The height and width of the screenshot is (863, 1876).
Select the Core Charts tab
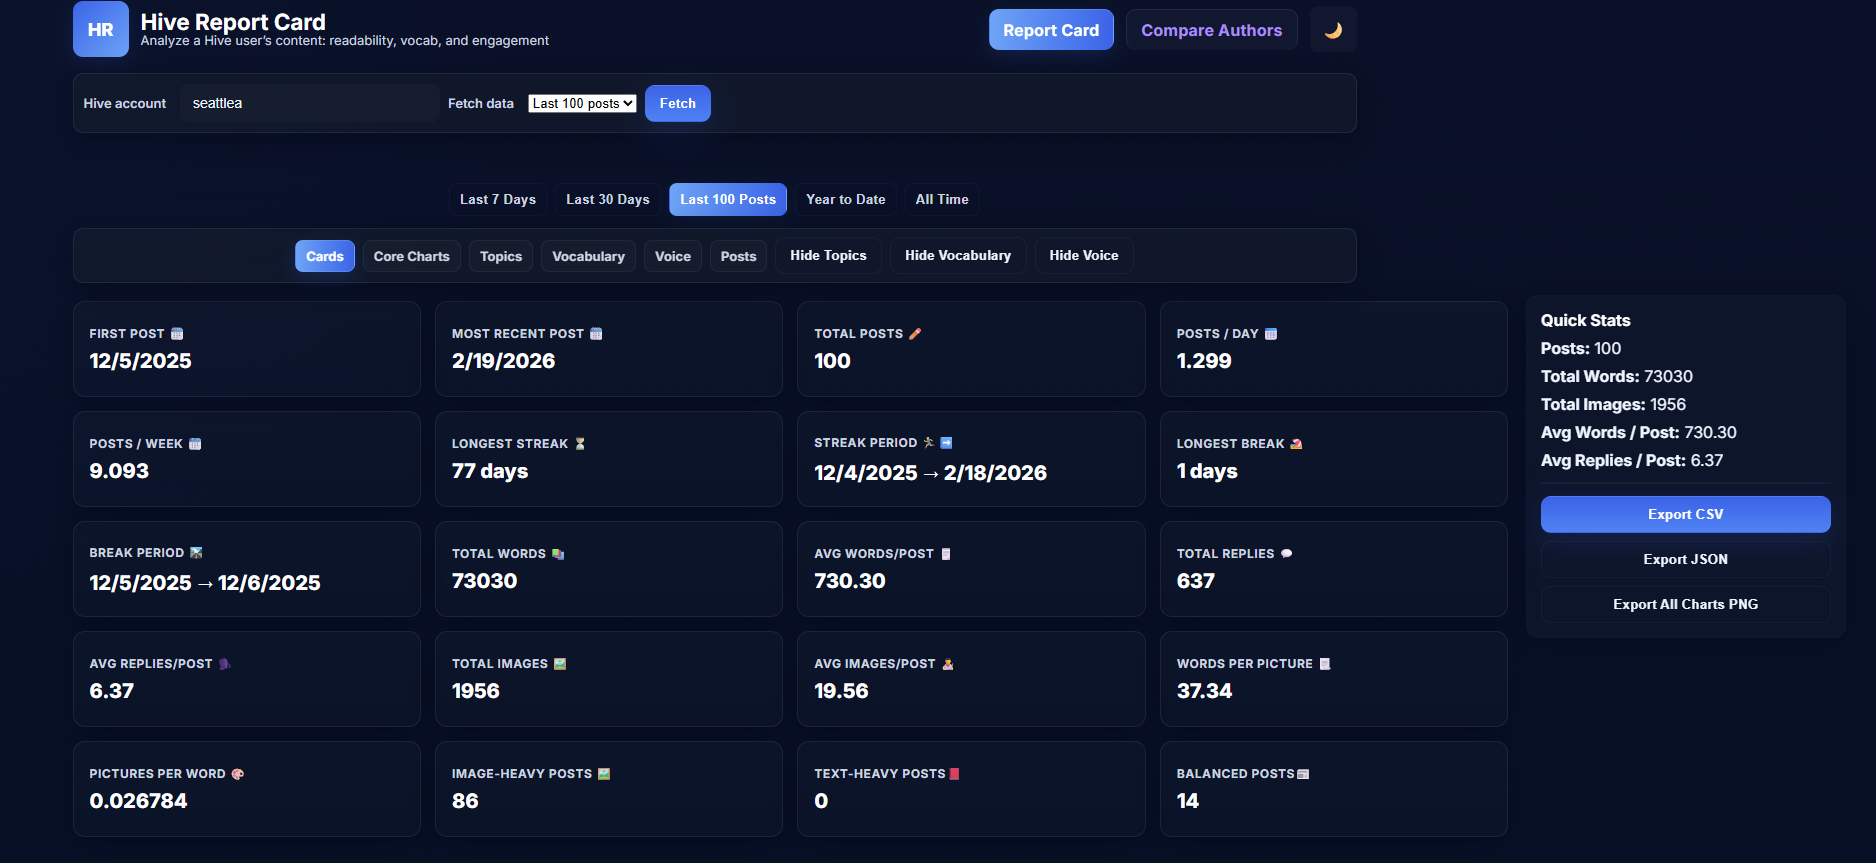(x=411, y=257)
